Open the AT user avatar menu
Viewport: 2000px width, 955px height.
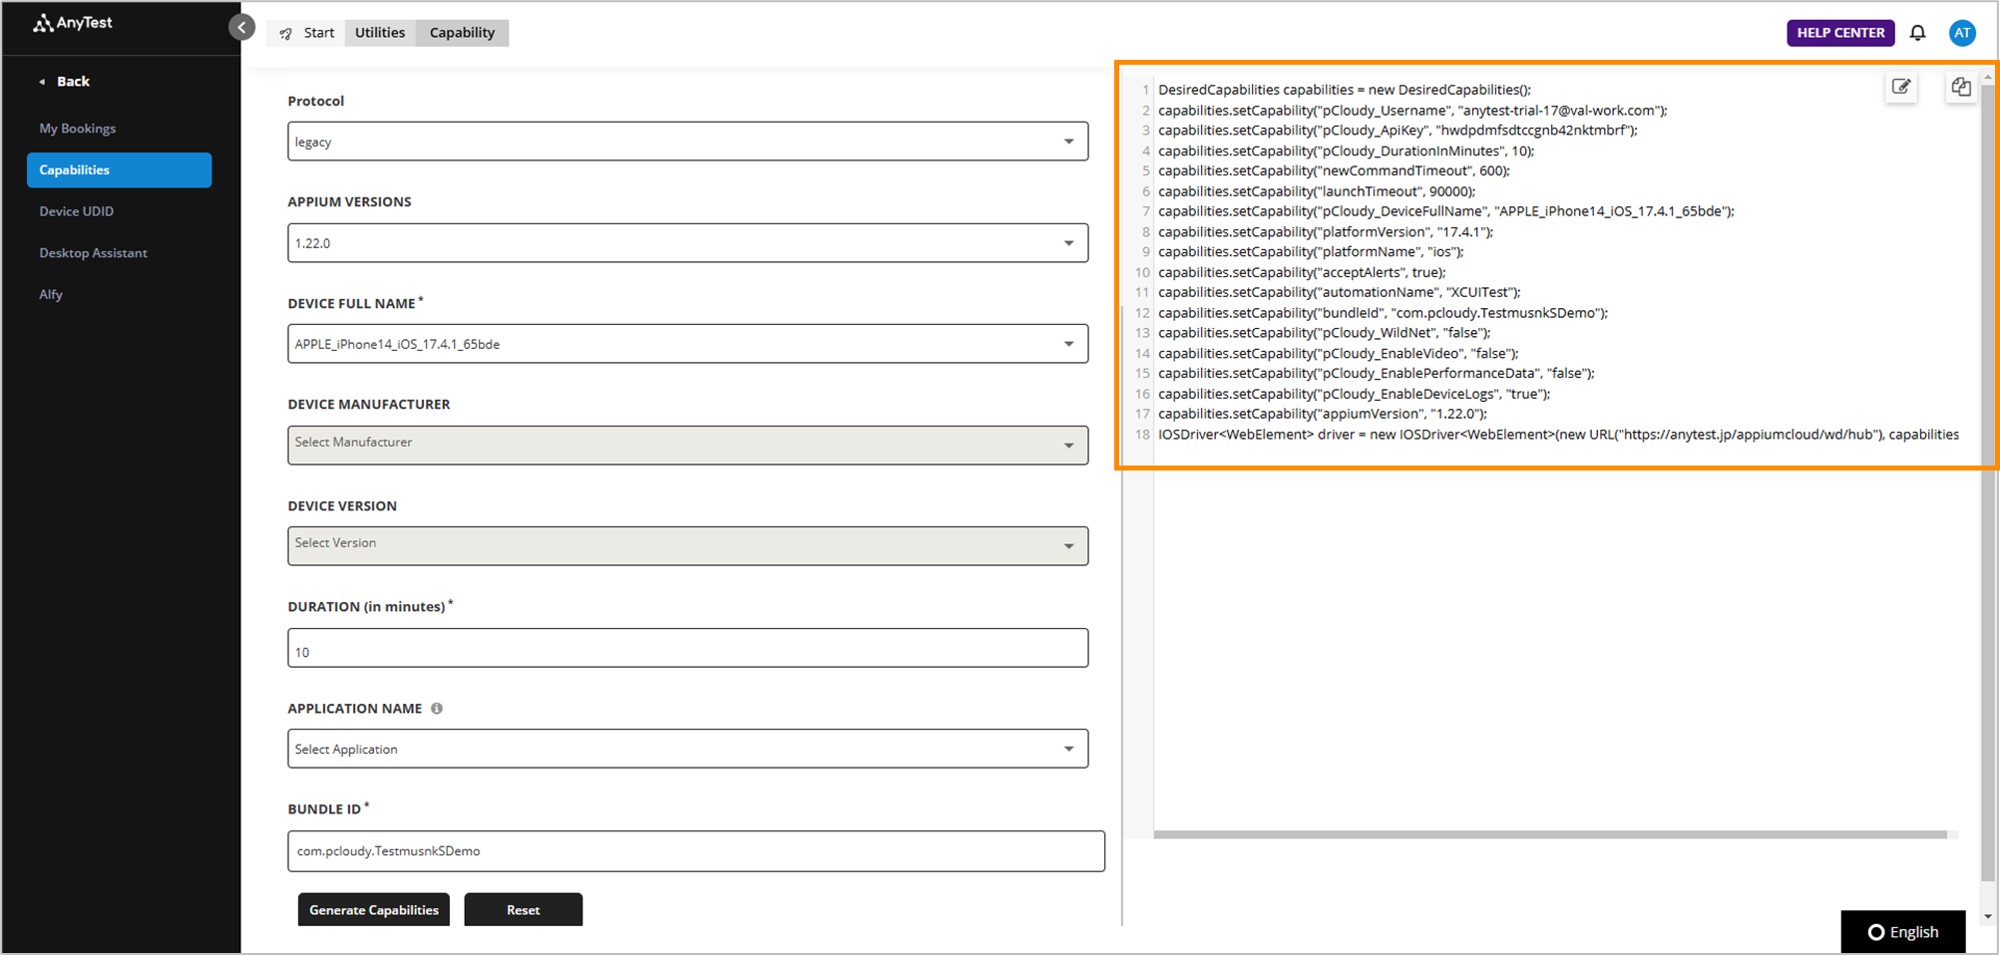point(1962,33)
